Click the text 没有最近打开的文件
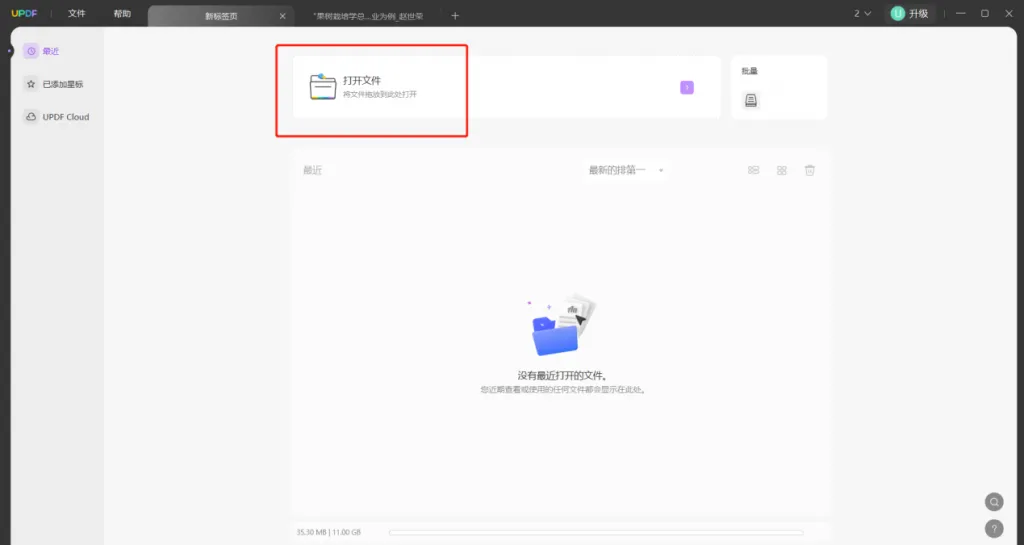 pyautogui.click(x=563, y=376)
